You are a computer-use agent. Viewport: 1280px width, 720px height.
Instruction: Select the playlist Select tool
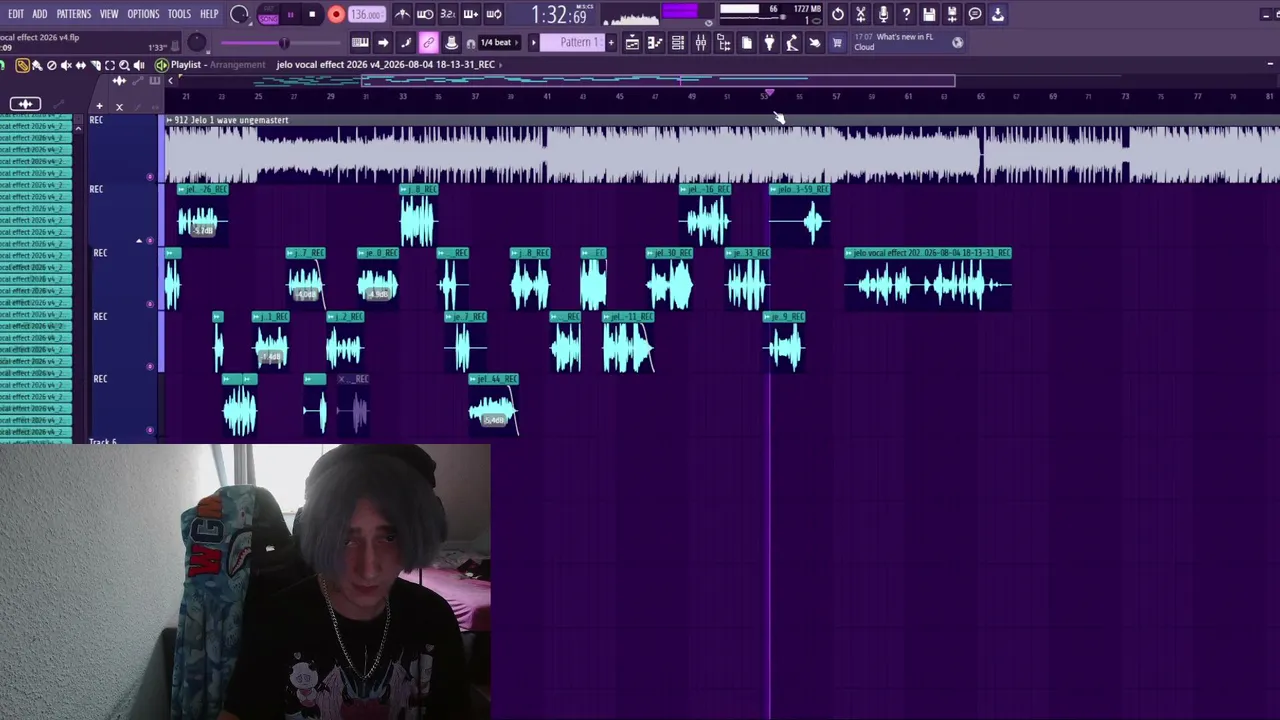coord(110,65)
